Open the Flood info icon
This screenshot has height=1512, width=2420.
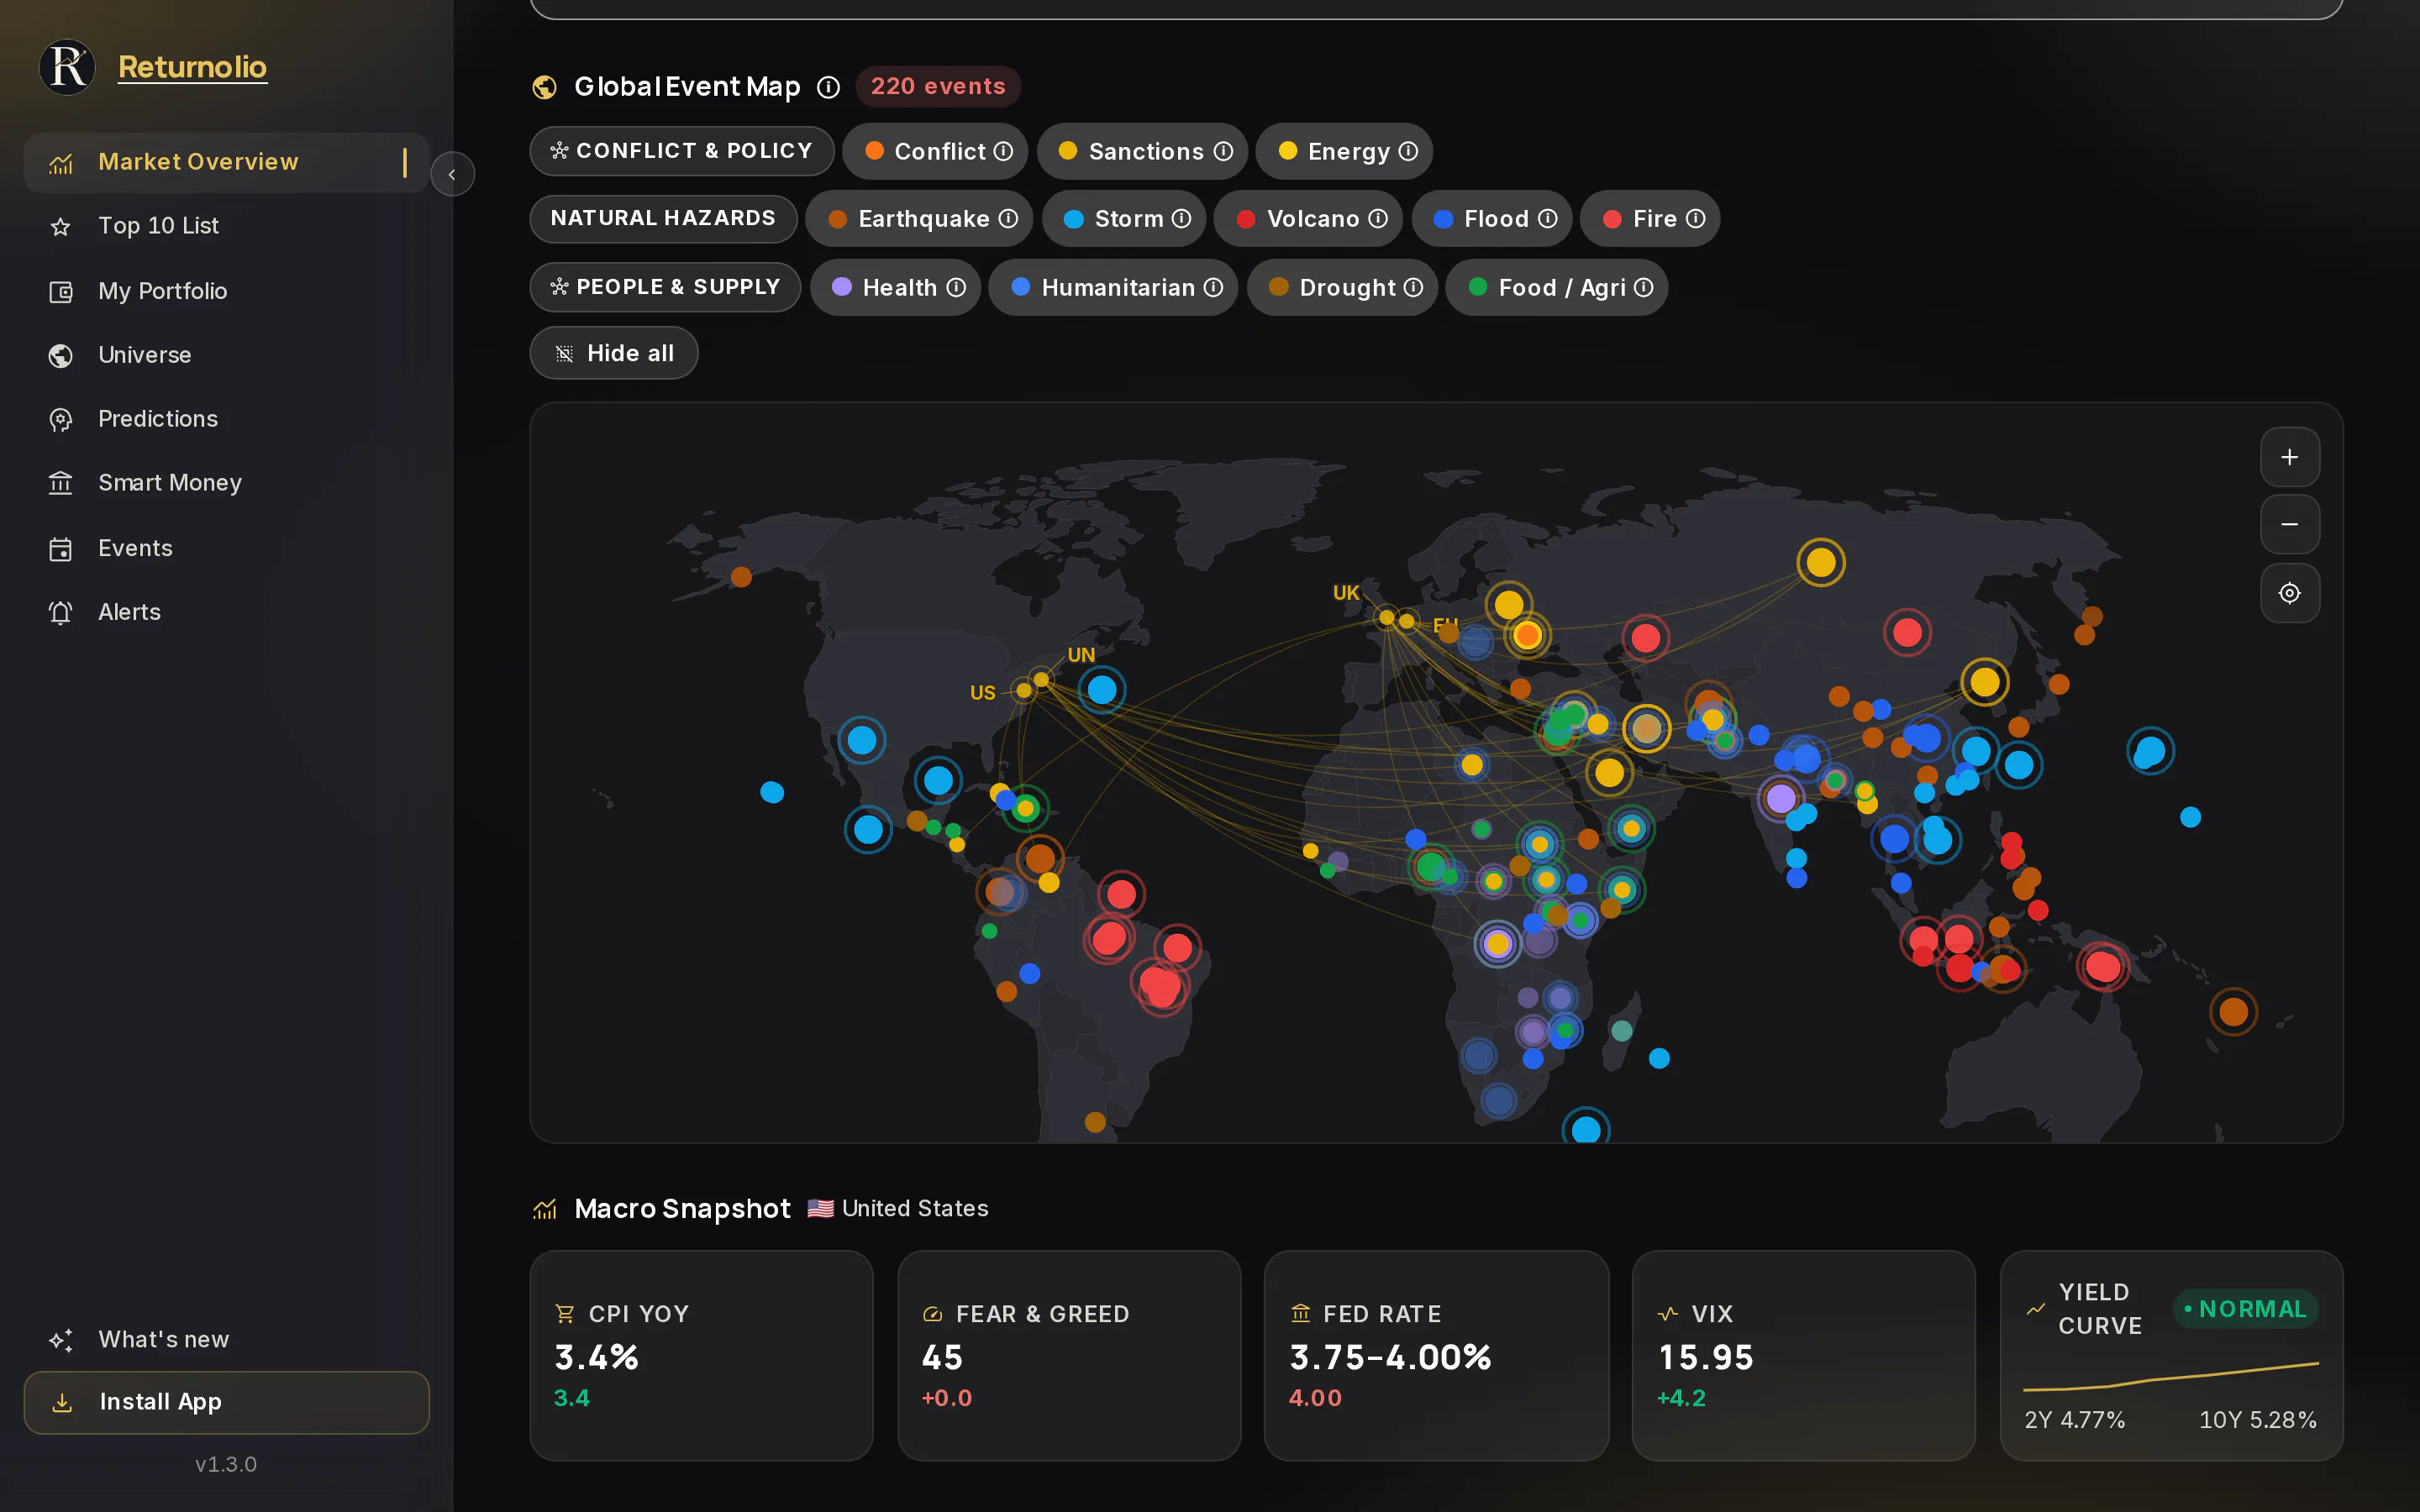pyautogui.click(x=1547, y=218)
